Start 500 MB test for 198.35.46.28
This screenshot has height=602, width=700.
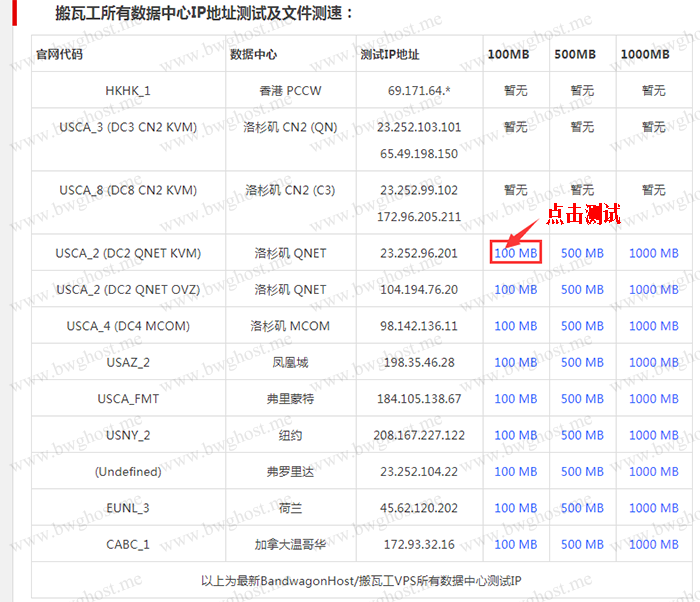tap(582, 362)
